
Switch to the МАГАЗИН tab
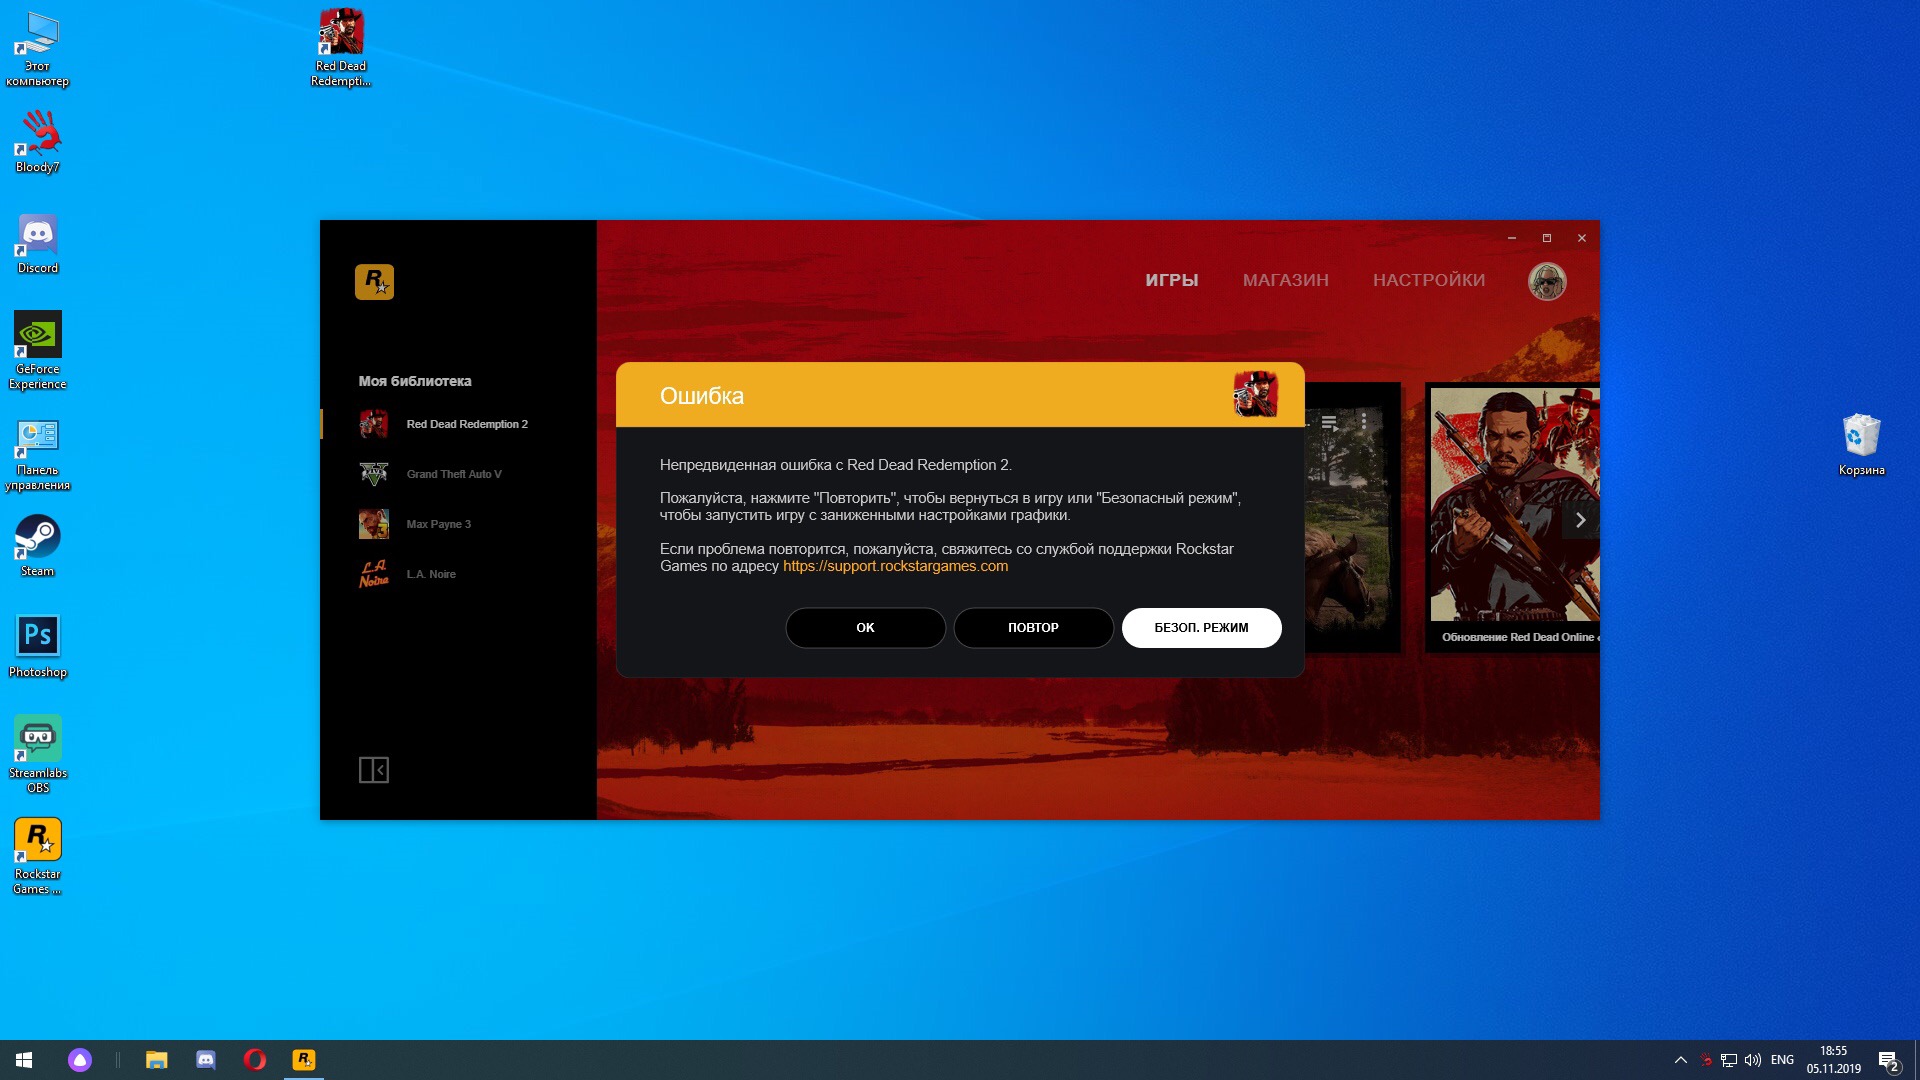[x=1285, y=280]
